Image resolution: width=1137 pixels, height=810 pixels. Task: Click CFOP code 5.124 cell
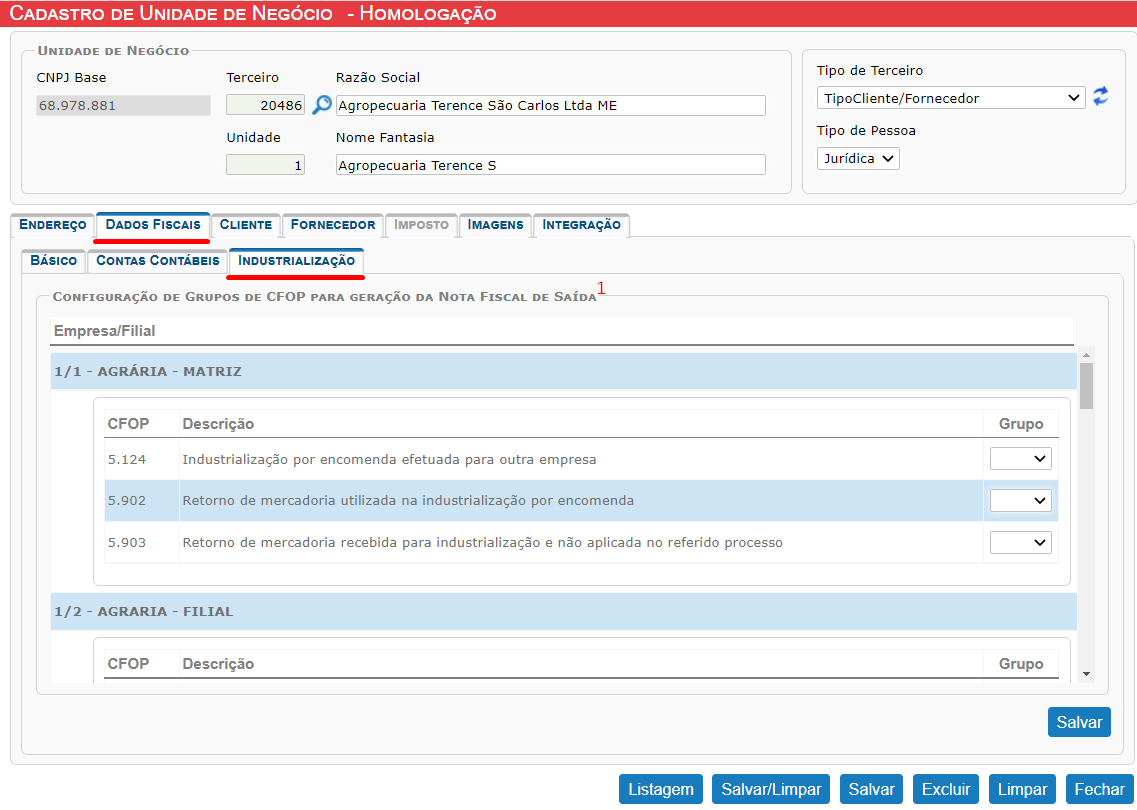point(142,459)
